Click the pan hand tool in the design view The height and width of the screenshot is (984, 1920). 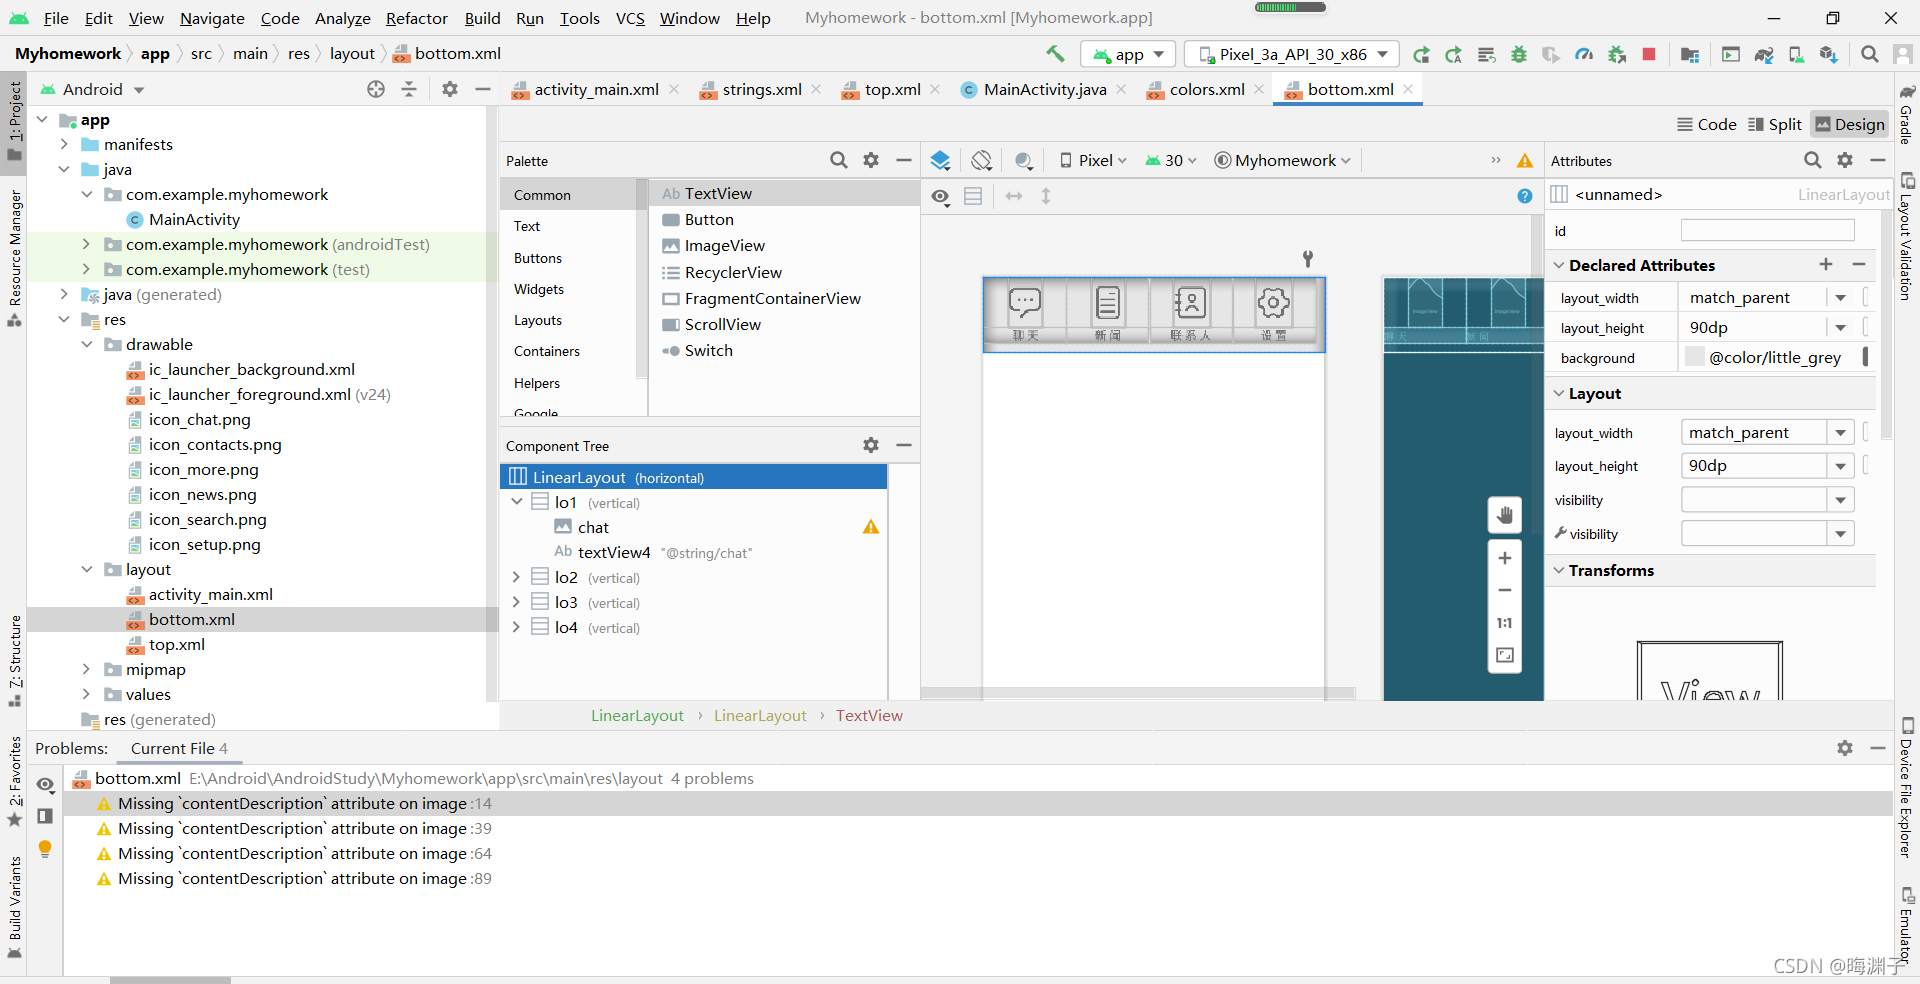point(1505,516)
